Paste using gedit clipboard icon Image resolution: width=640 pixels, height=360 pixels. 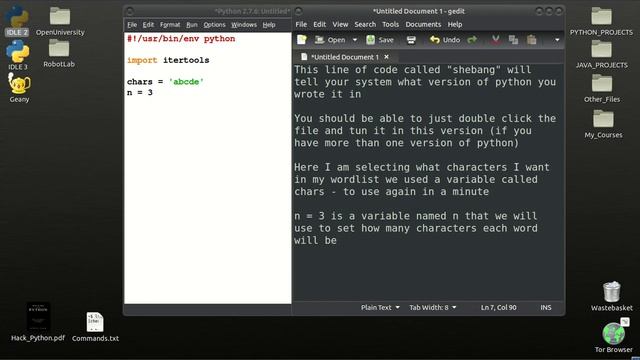(531, 40)
